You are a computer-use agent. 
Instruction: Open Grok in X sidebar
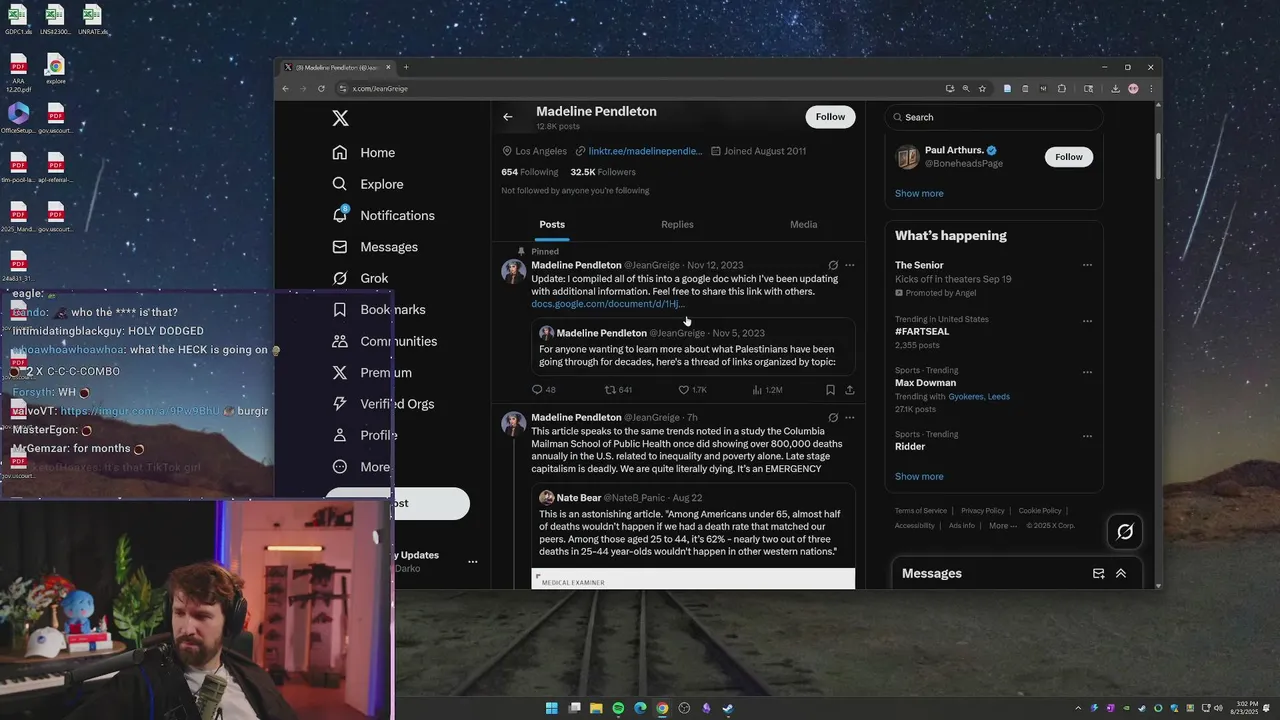(x=360, y=278)
